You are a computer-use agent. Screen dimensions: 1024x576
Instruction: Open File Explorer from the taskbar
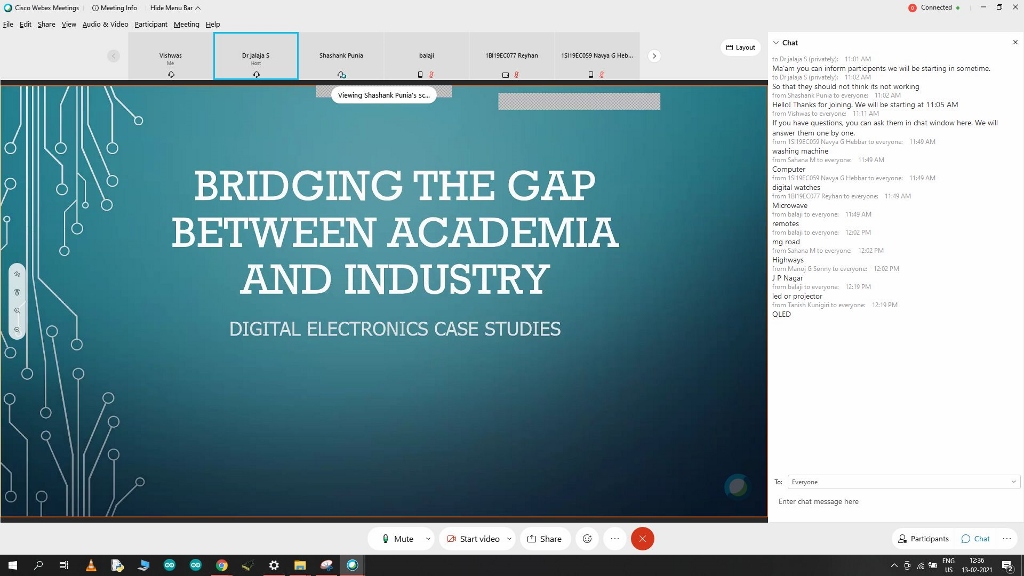300,566
